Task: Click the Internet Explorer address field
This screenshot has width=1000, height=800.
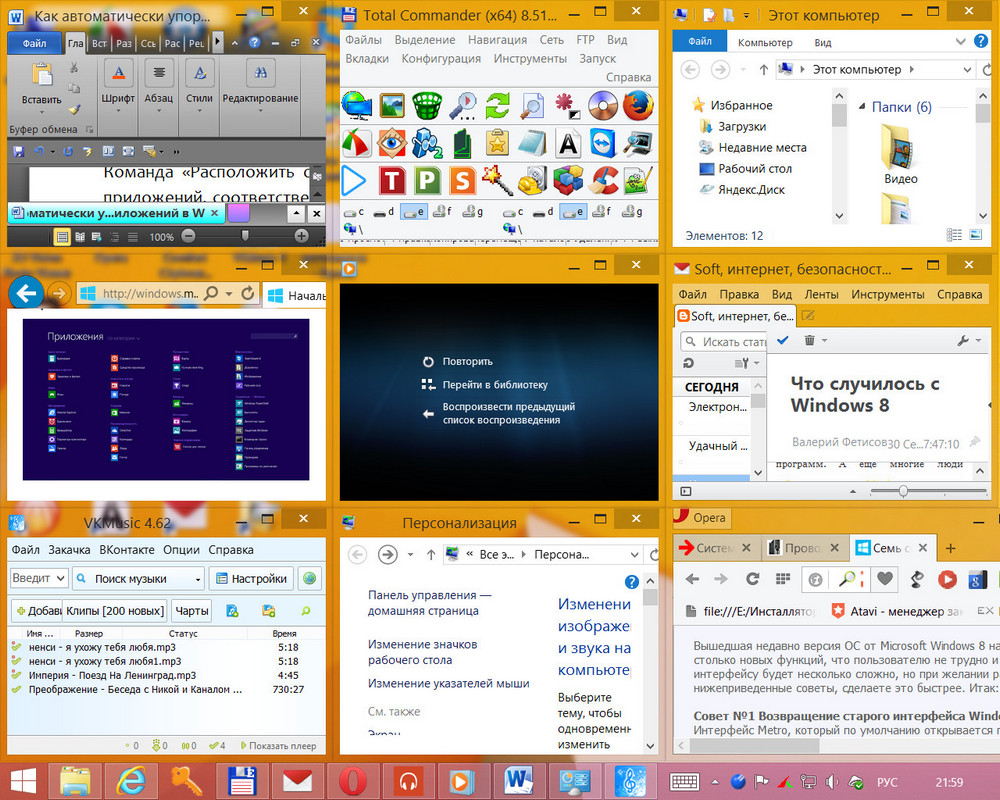Action: pyautogui.click(x=150, y=293)
